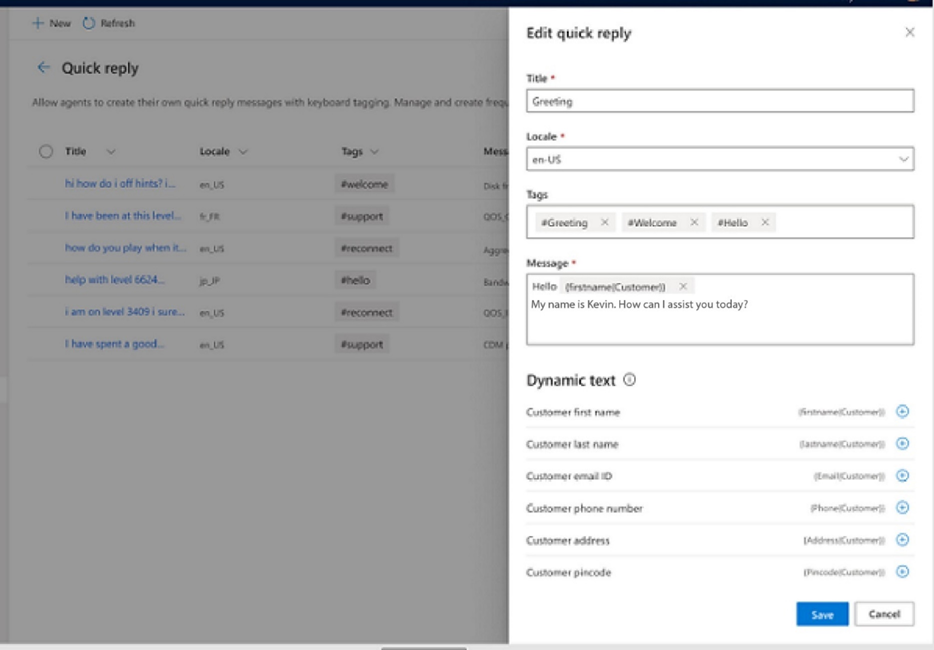Expand the Tags column filter chevron
This screenshot has height=650, width=934.
pos(374,152)
